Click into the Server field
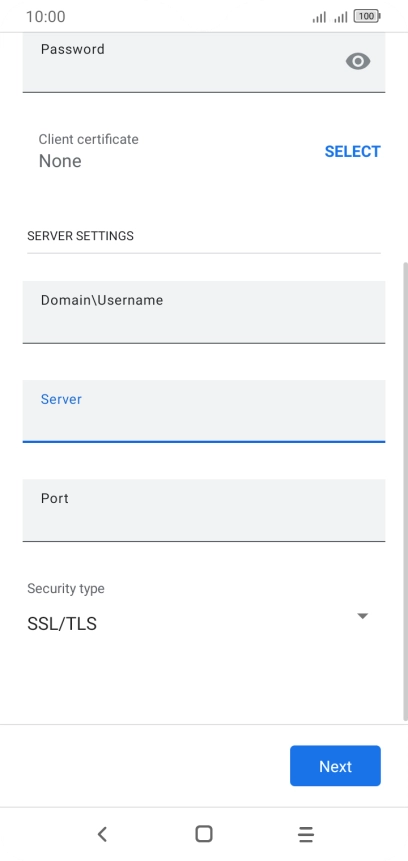 tap(204, 411)
